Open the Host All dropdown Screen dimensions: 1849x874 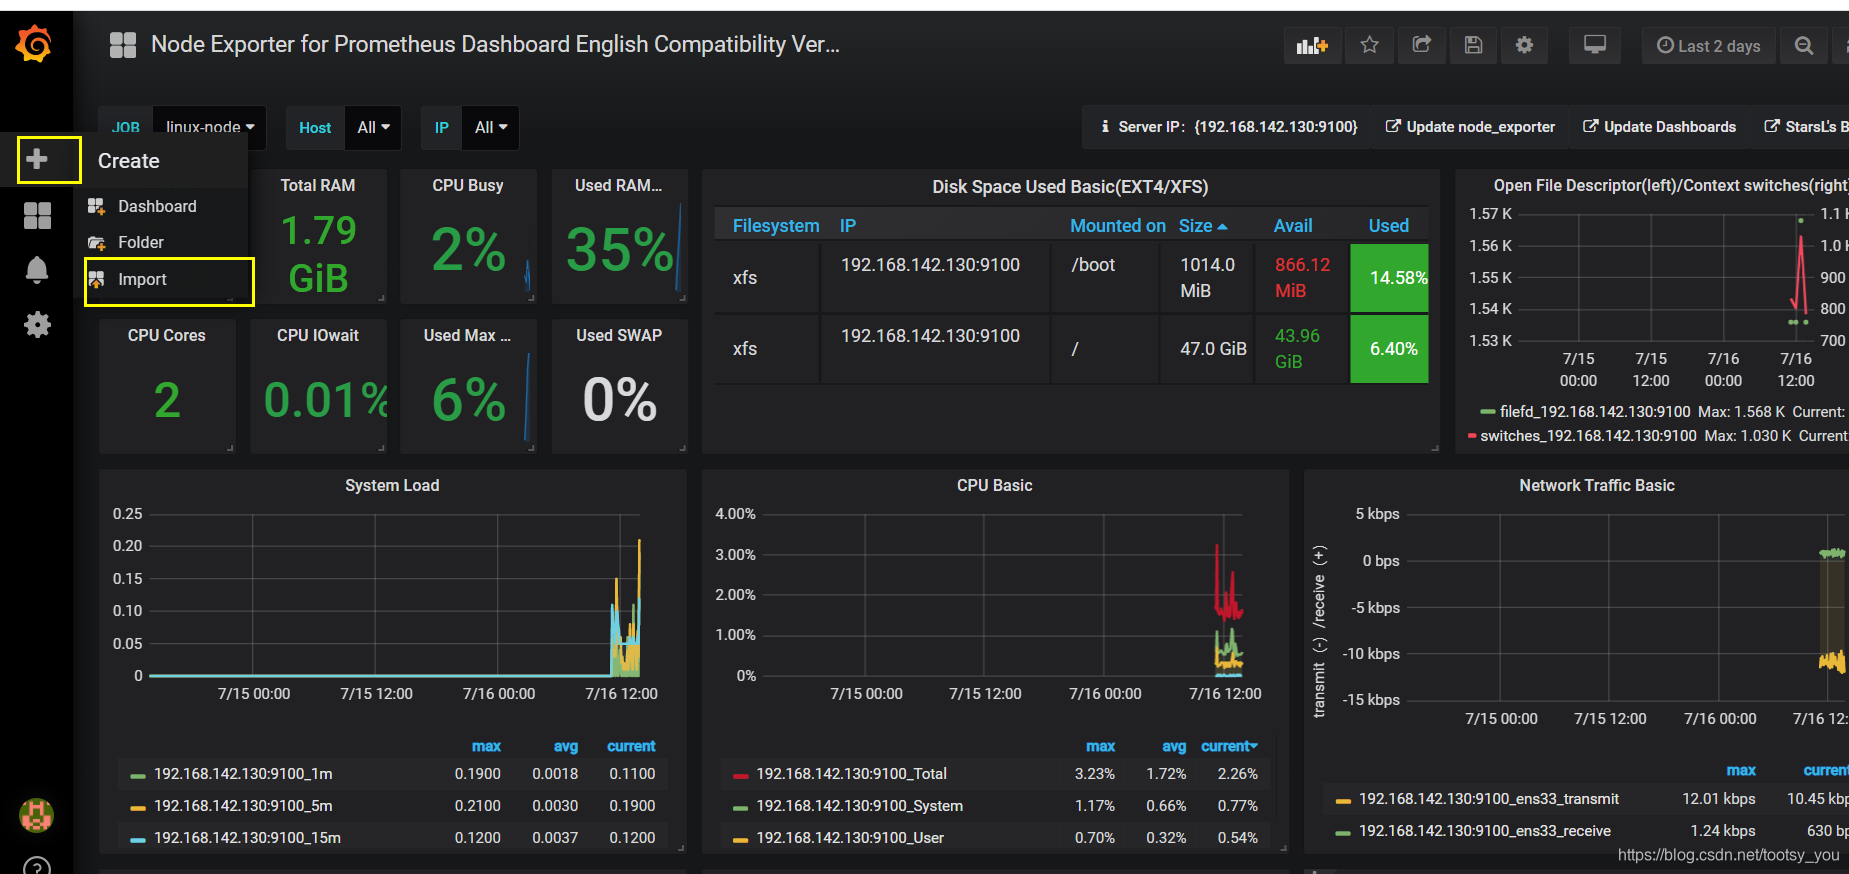[373, 128]
